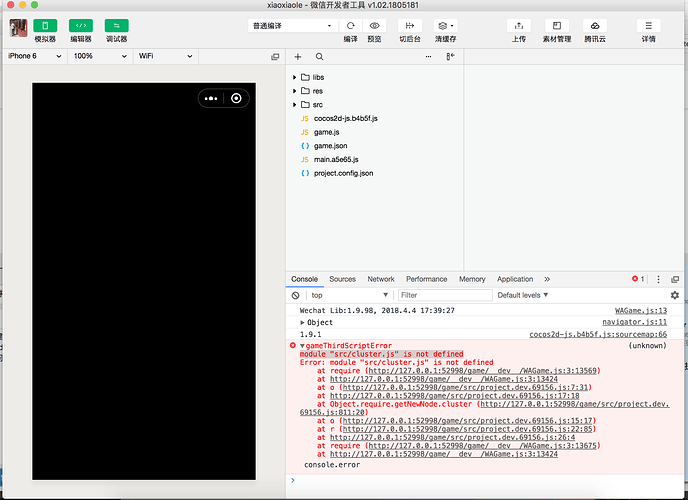Expand the res folder
The height and width of the screenshot is (500, 688).
[x=294, y=91]
